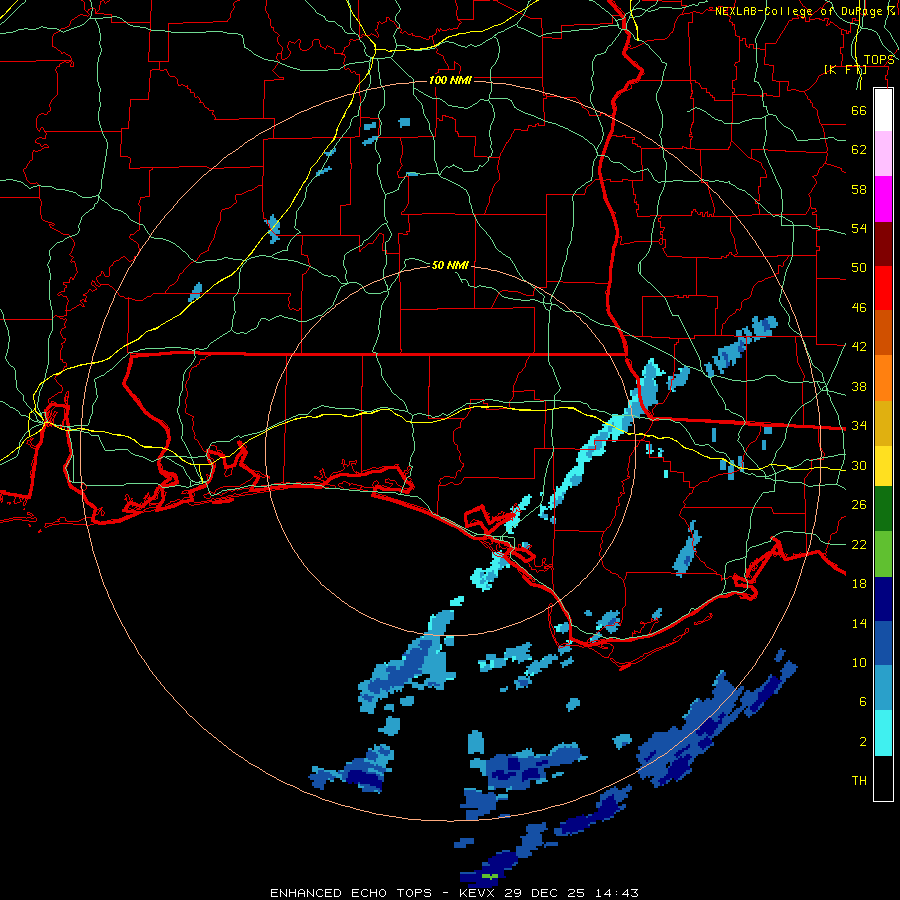
Task: Click the legend value 30
Action: click(859, 465)
